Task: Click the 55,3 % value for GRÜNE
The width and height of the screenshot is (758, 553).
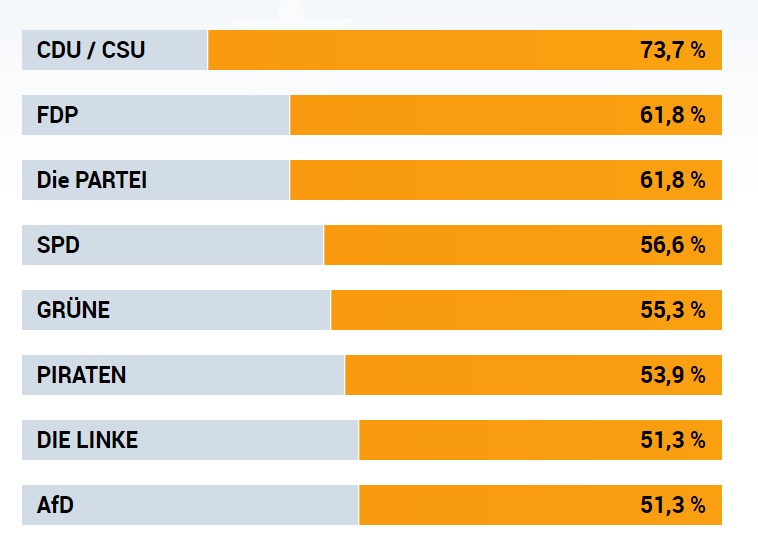Action: pos(673,310)
